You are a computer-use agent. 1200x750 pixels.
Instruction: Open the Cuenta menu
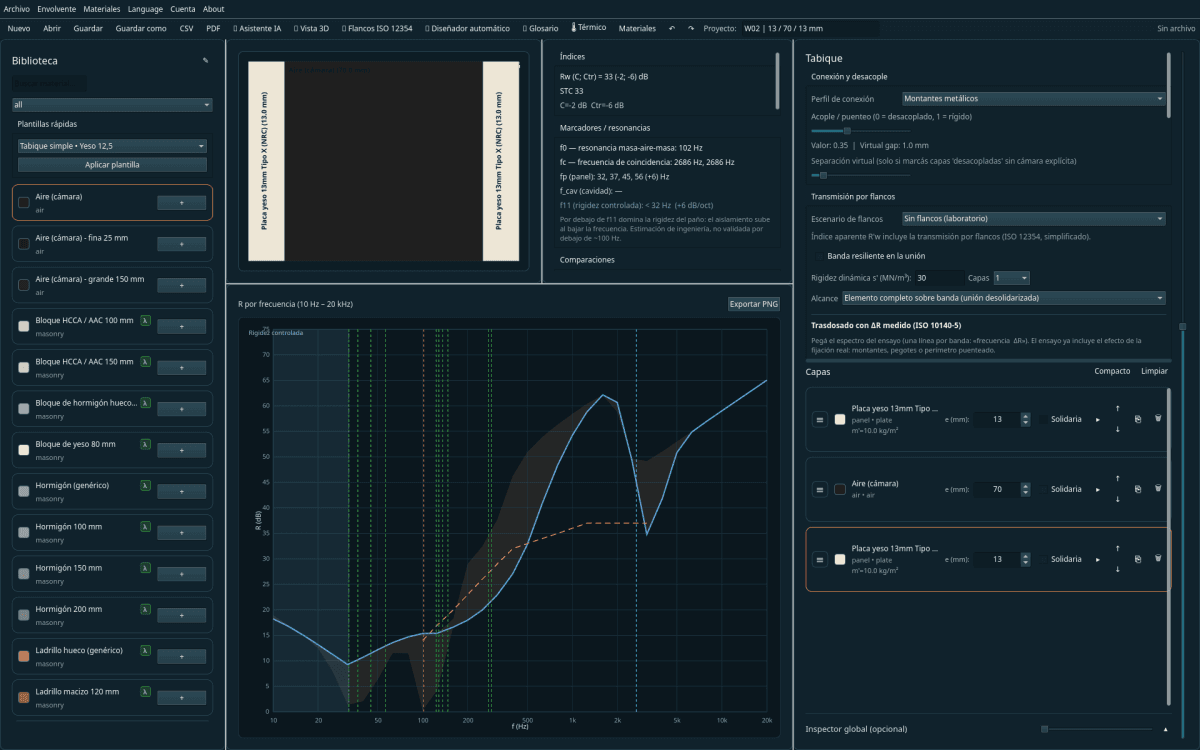pyautogui.click(x=183, y=8)
